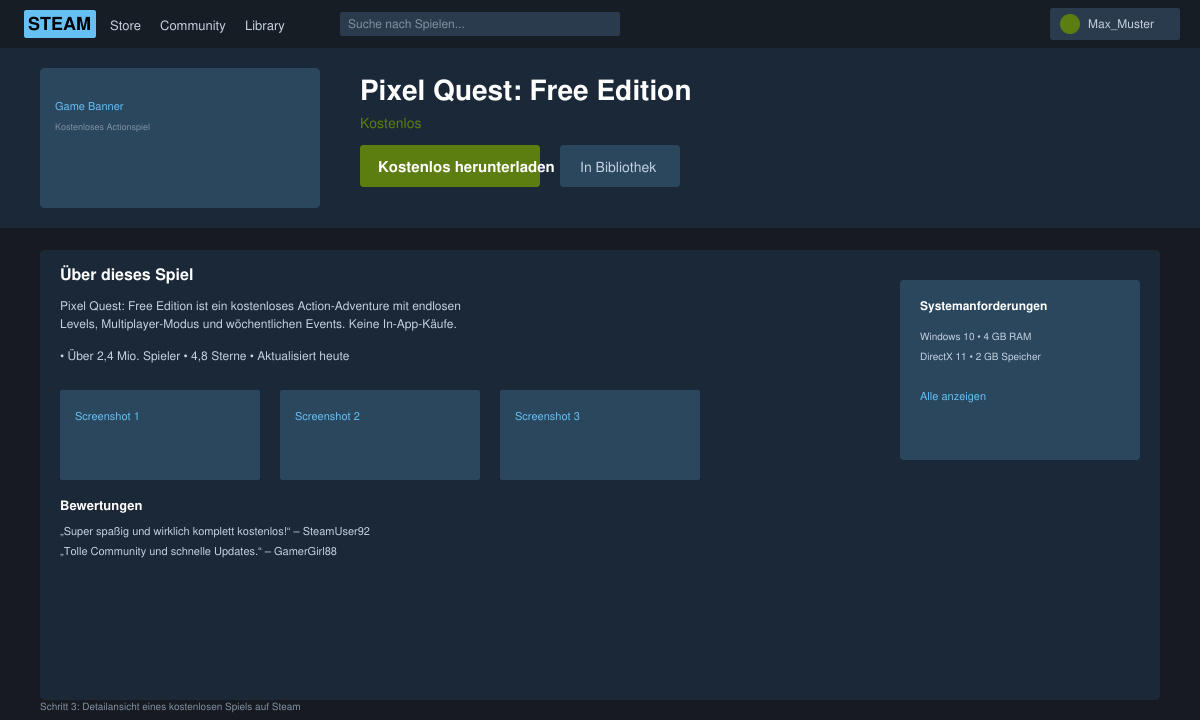Click 'Alle anzeigen' link in Systemanforderungen
1200x720 pixels.
pyautogui.click(x=953, y=396)
